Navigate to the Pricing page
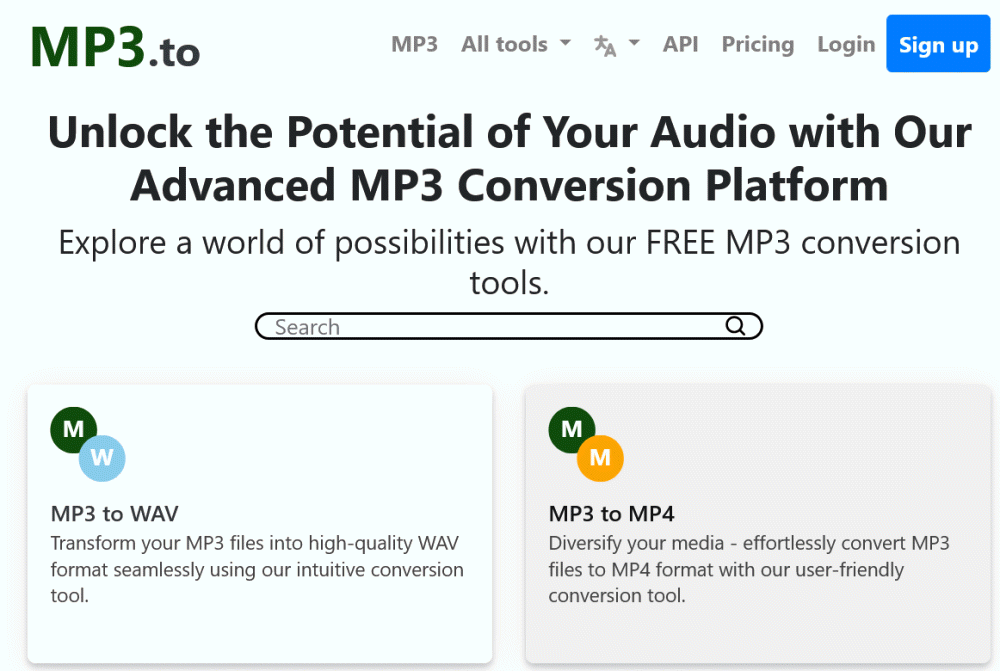This screenshot has height=671, width=1000. [757, 45]
